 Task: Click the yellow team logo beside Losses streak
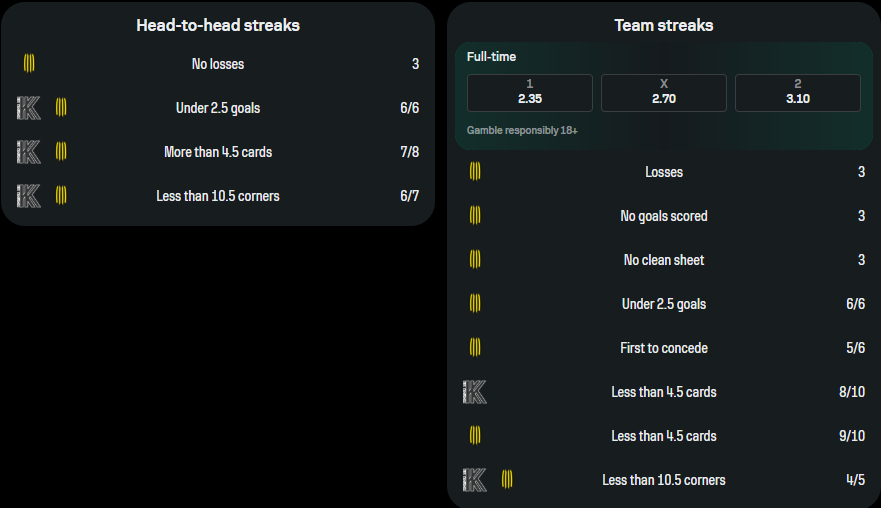[475, 172]
